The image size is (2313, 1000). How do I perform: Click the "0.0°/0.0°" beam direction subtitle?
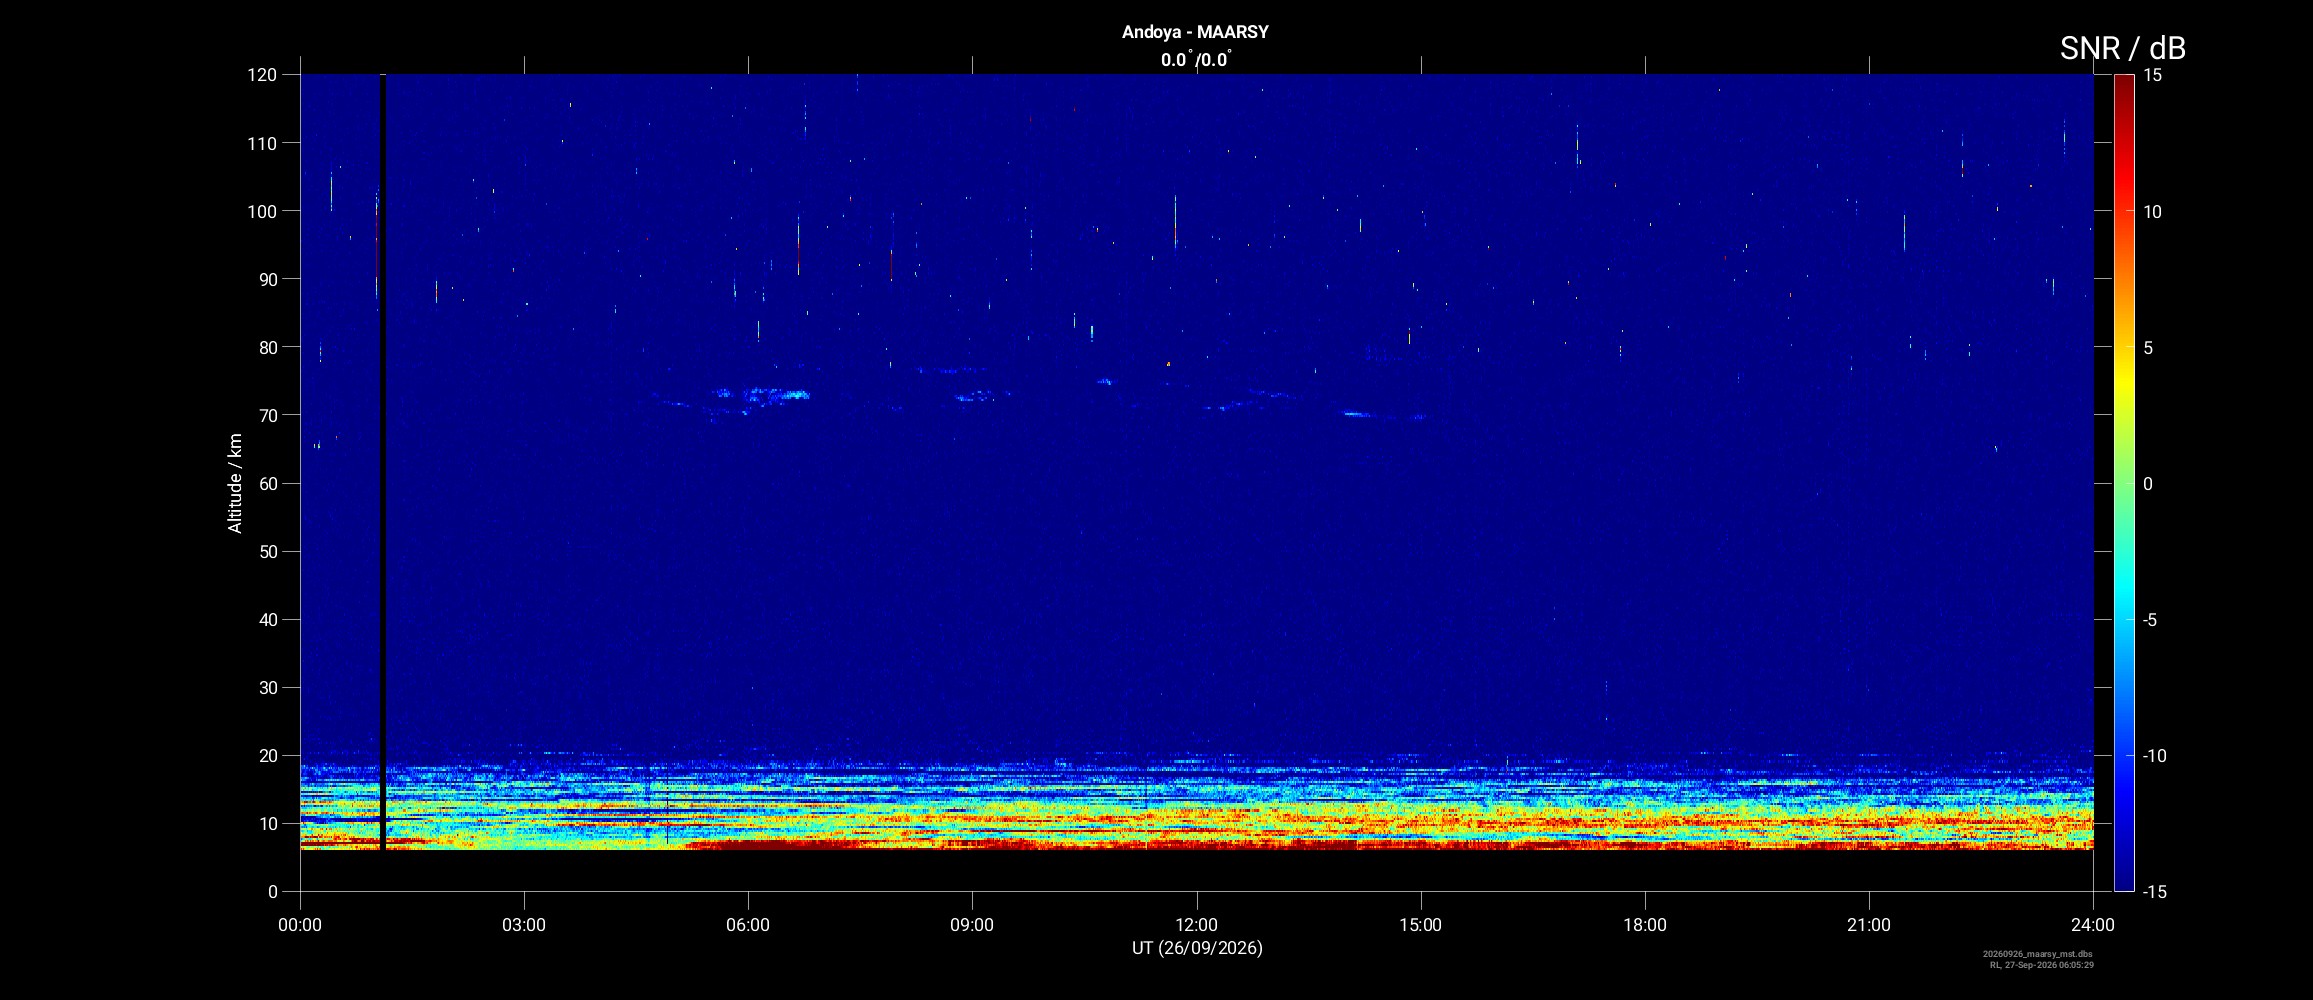tap(1196, 60)
